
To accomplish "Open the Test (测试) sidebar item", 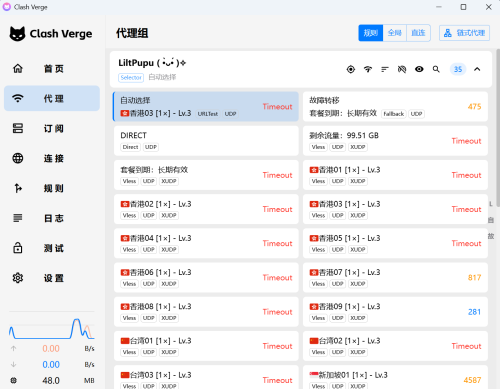I will [52, 248].
